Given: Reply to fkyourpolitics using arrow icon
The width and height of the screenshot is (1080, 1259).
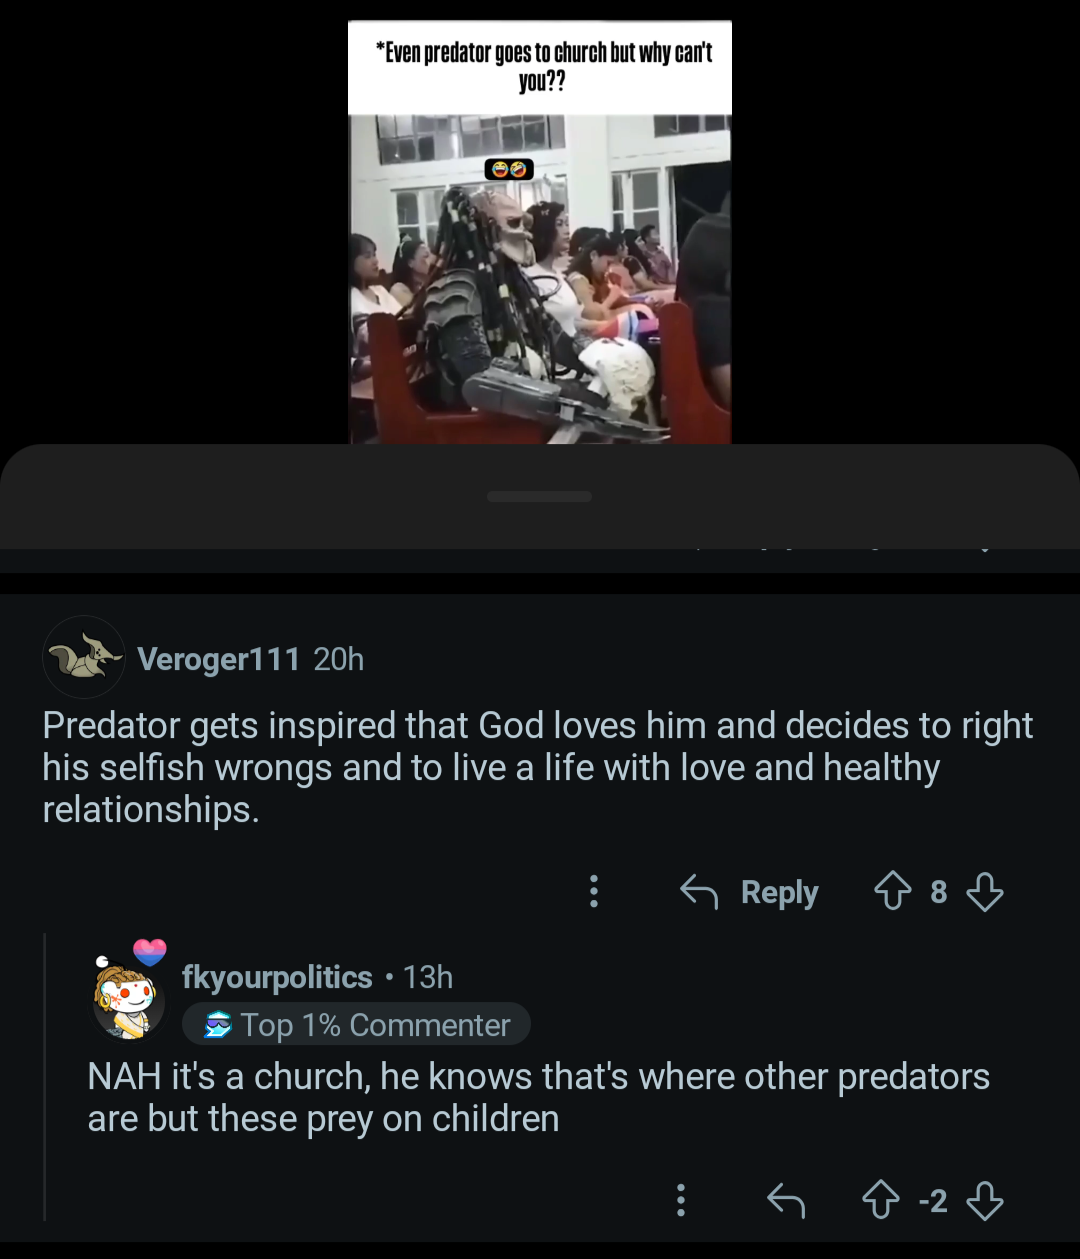Looking at the screenshot, I should [x=786, y=1200].
